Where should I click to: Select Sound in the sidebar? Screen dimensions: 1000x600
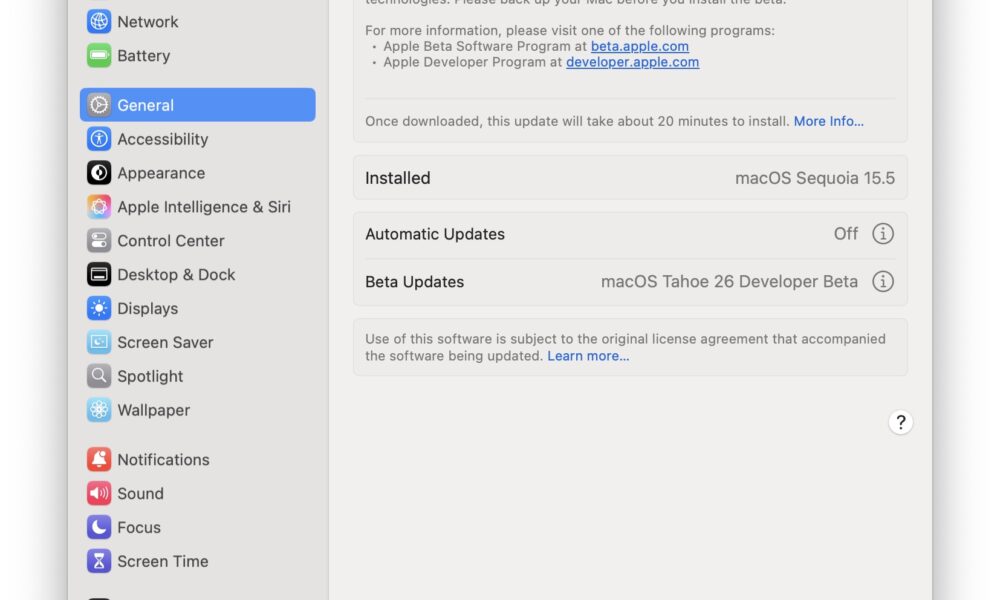(198, 494)
